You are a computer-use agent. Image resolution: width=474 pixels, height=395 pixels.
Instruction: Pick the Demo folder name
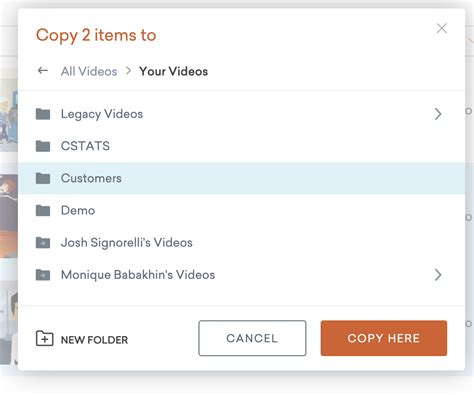click(78, 210)
